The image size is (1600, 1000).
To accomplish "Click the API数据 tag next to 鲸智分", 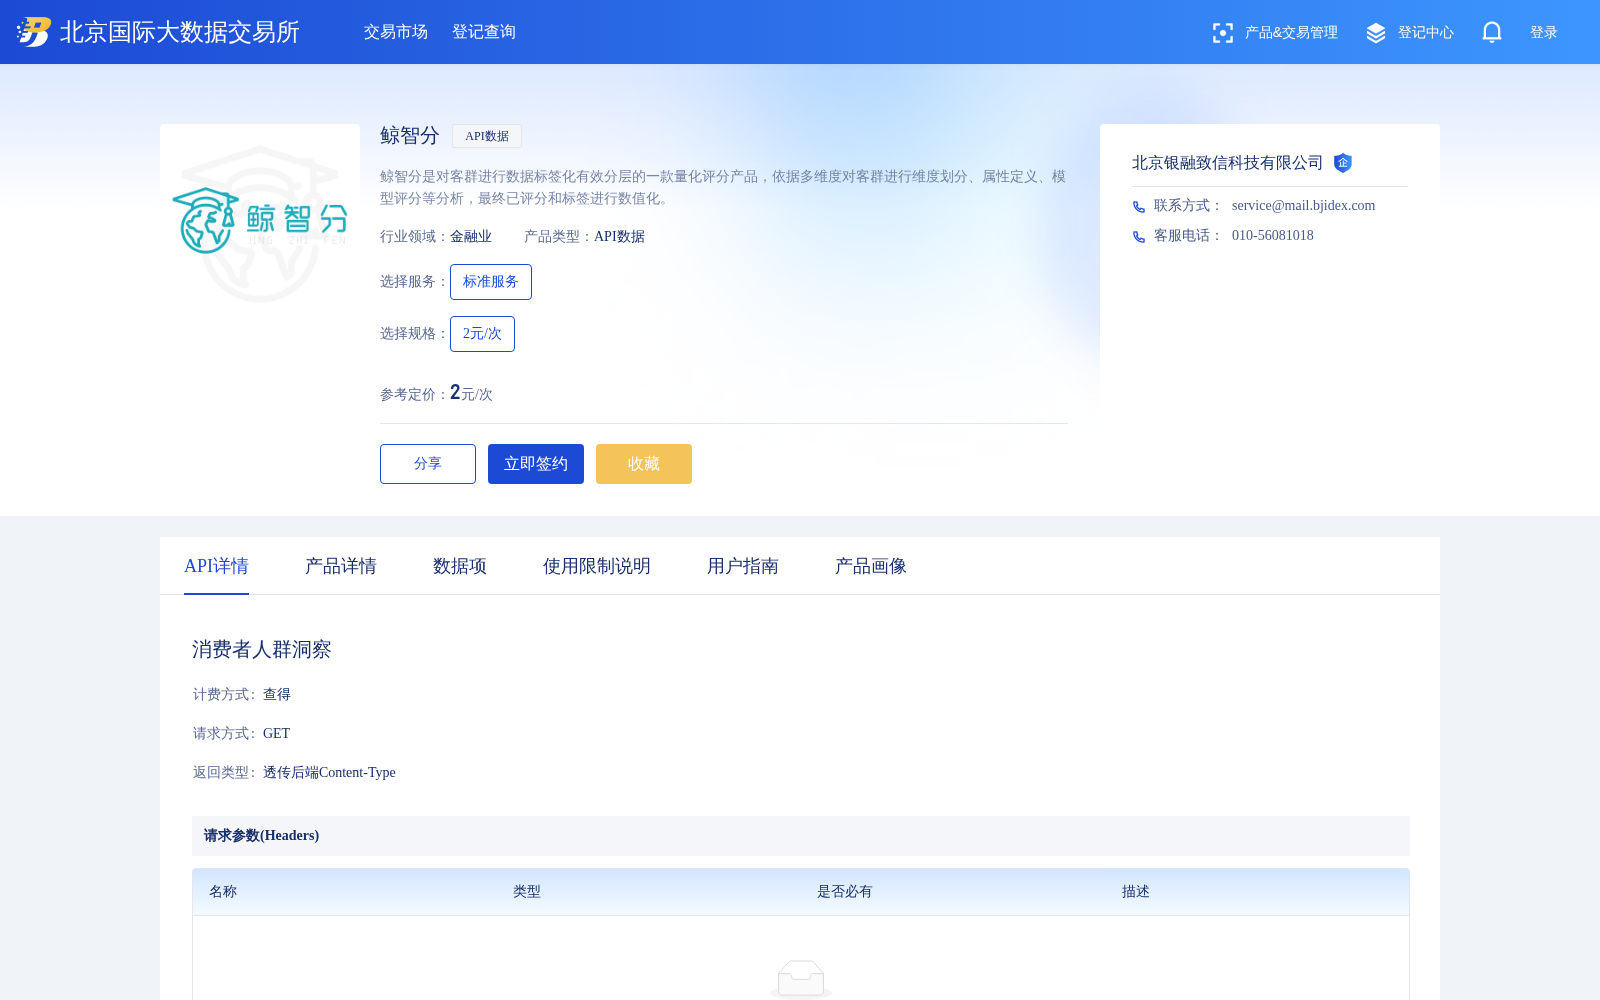I will coord(487,136).
